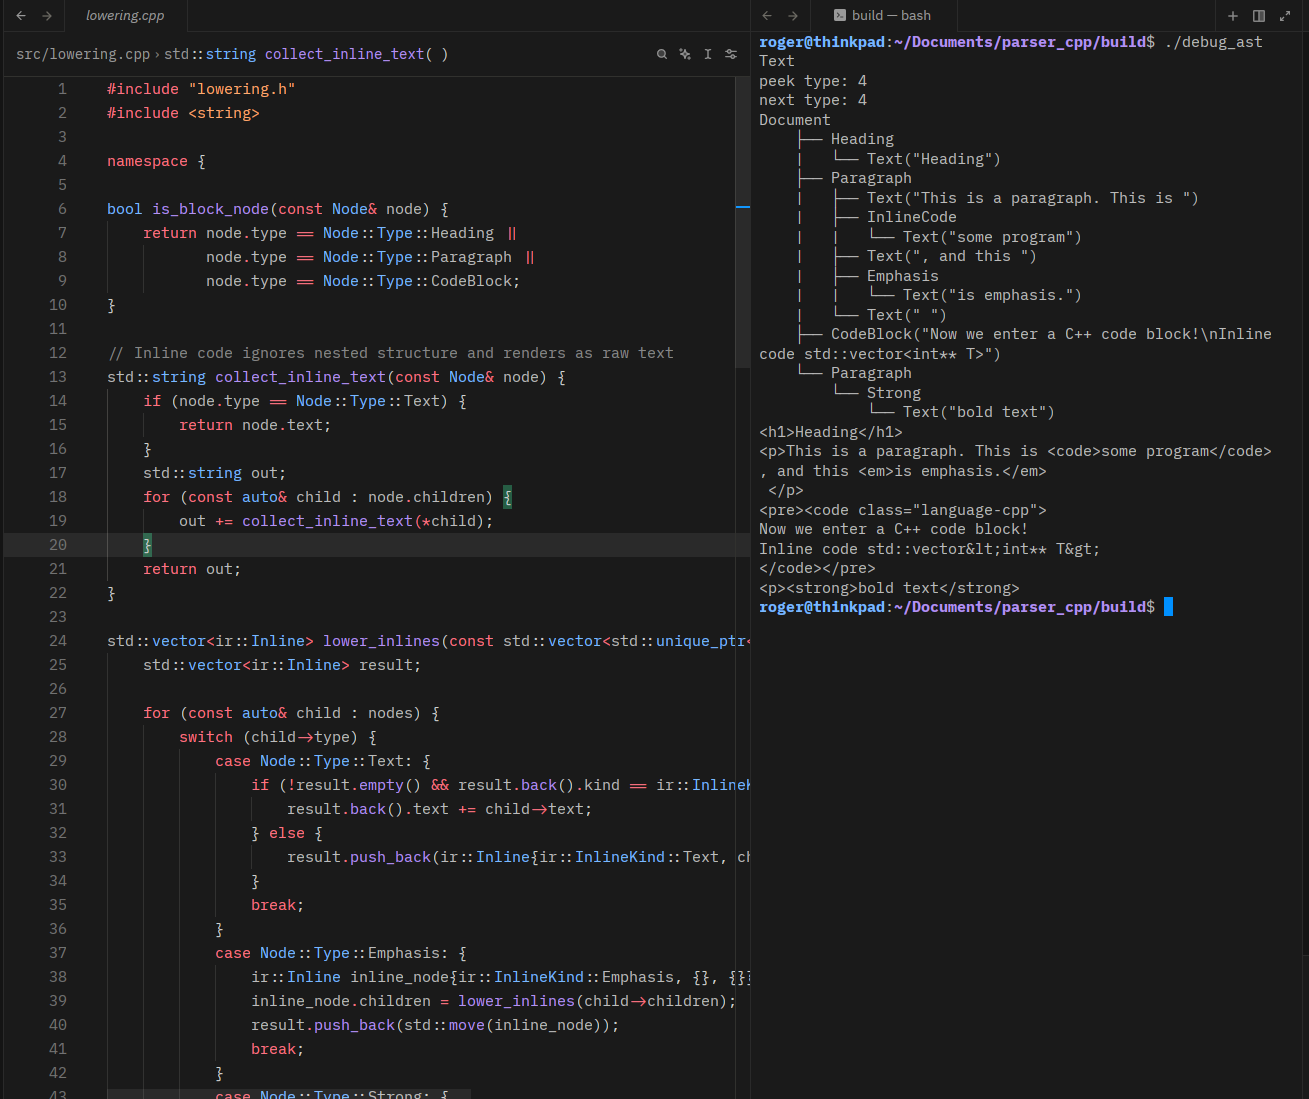
Task: Click 'peek type: 4' in terminal output
Action: tap(813, 81)
